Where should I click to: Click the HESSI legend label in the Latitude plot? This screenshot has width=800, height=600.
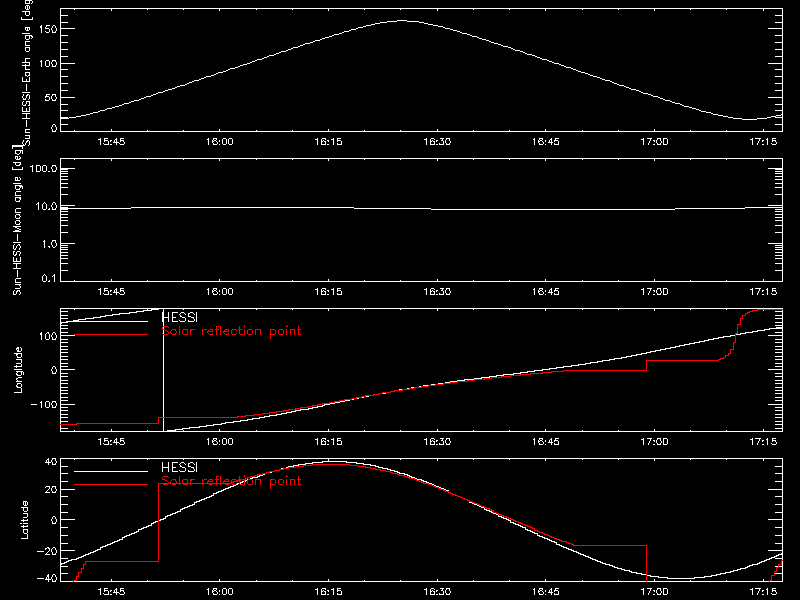(179, 467)
